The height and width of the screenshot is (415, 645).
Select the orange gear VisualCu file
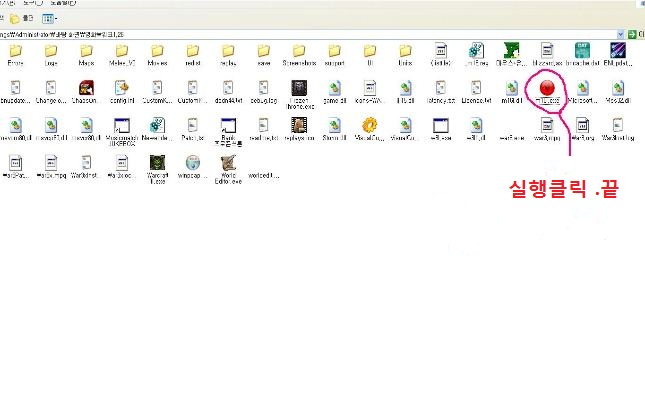pos(370,126)
